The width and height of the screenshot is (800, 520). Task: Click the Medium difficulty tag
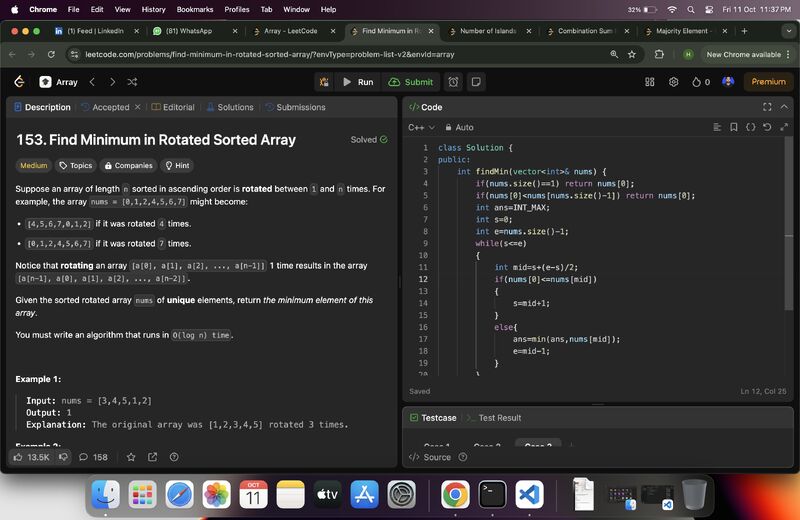pos(34,165)
